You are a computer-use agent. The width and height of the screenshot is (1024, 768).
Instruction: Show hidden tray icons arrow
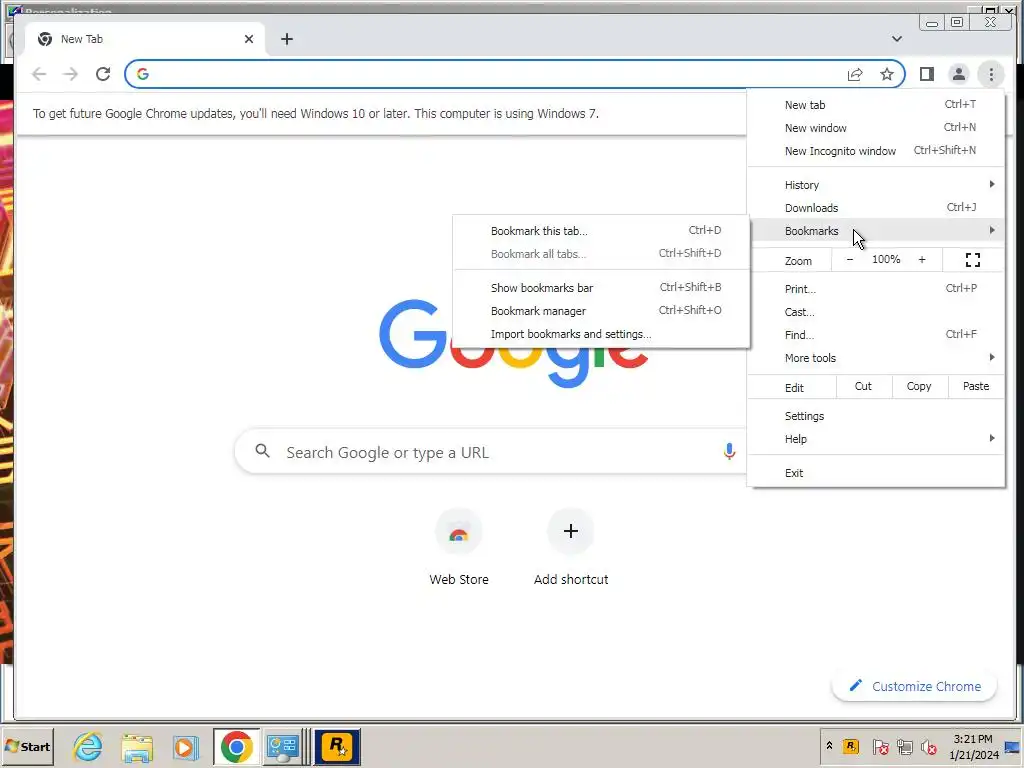tap(829, 746)
